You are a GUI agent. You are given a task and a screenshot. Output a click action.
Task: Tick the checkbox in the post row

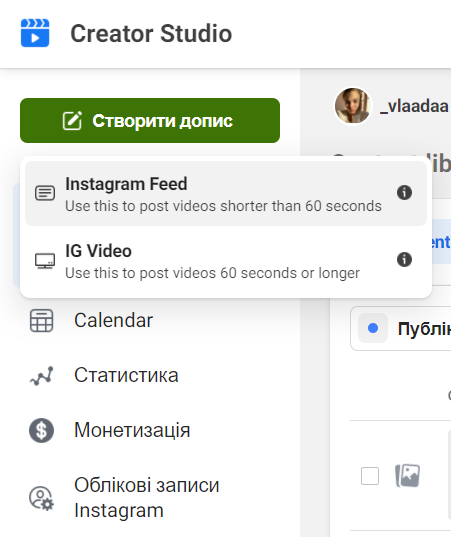370,476
